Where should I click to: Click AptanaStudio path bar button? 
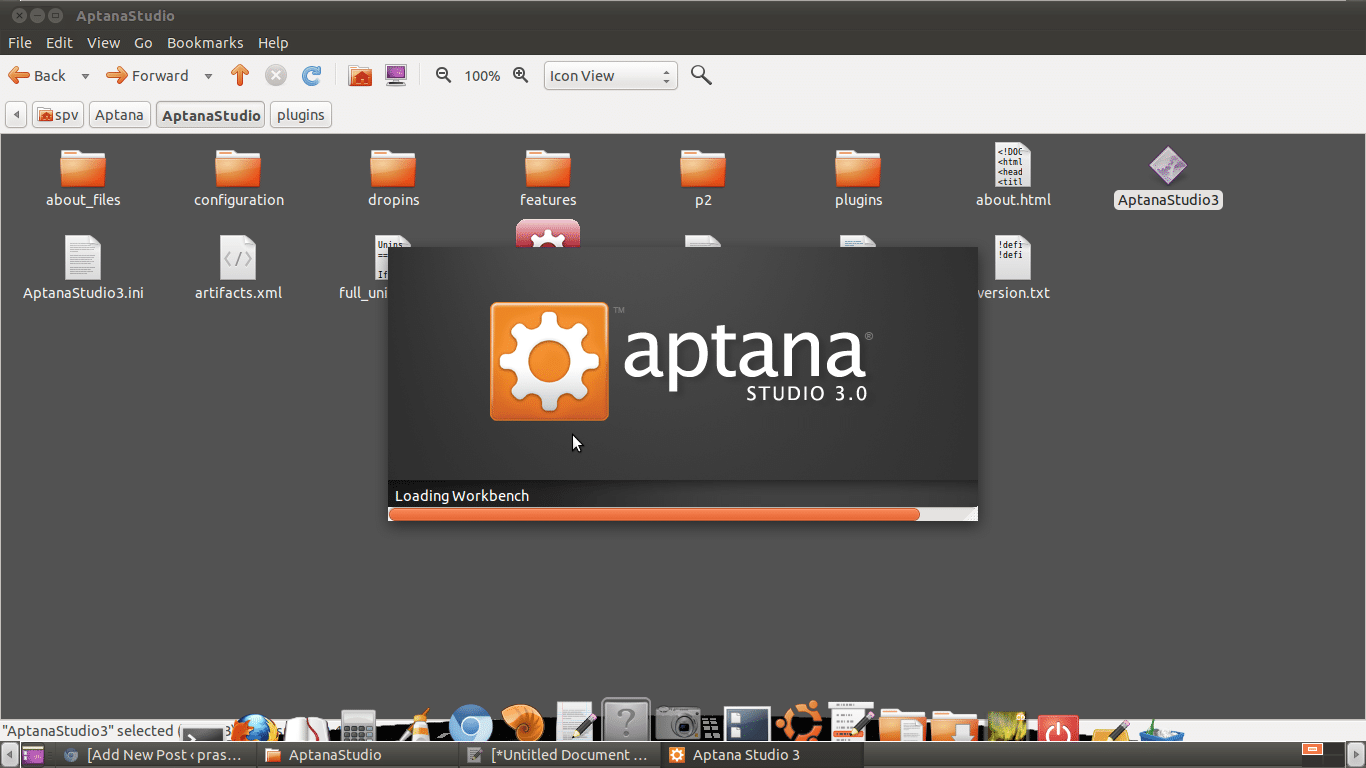tap(211, 115)
